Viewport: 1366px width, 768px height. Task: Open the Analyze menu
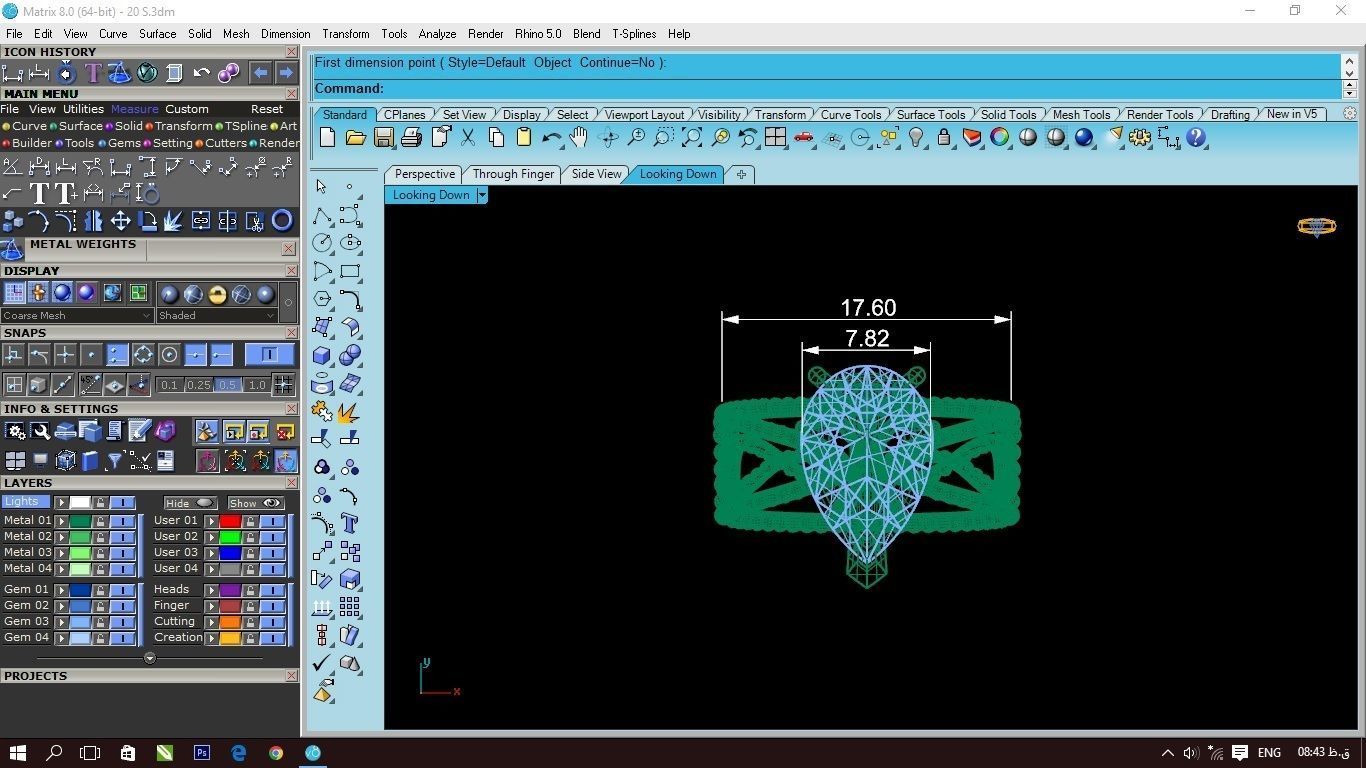[437, 34]
